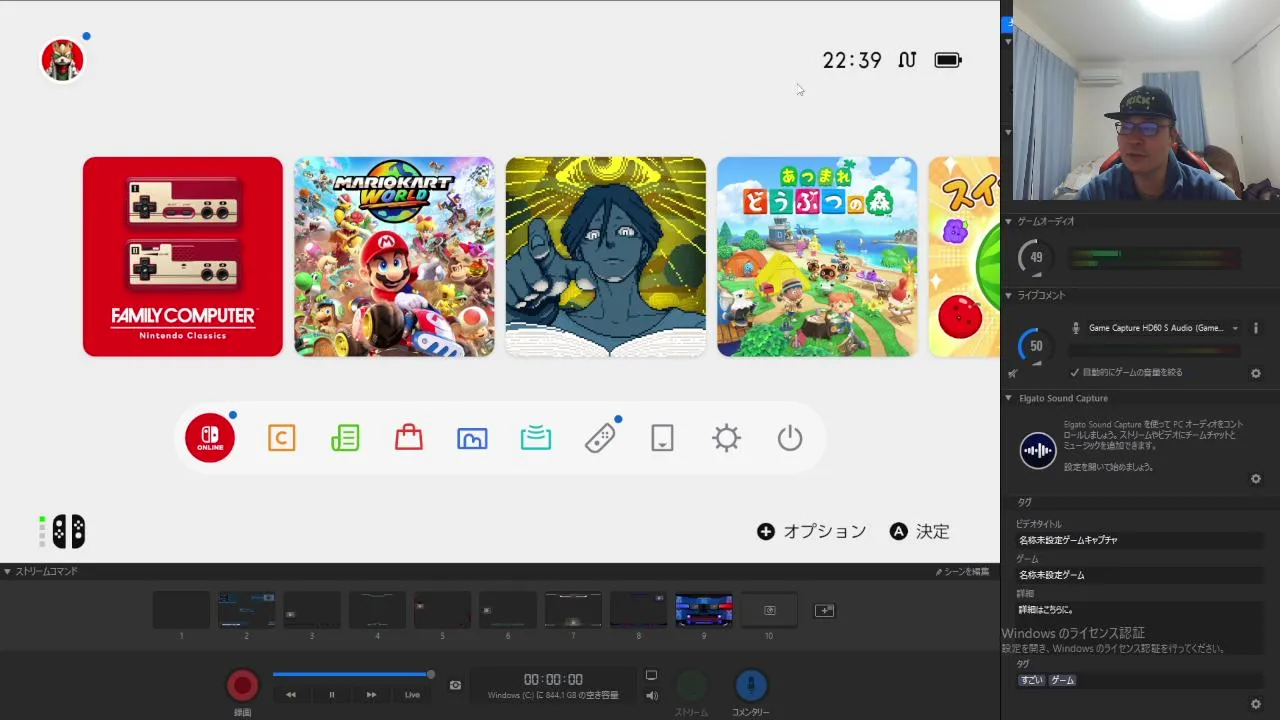
Task: Select the Suika Game watermelon tile
Action: [x=964, y=256]
